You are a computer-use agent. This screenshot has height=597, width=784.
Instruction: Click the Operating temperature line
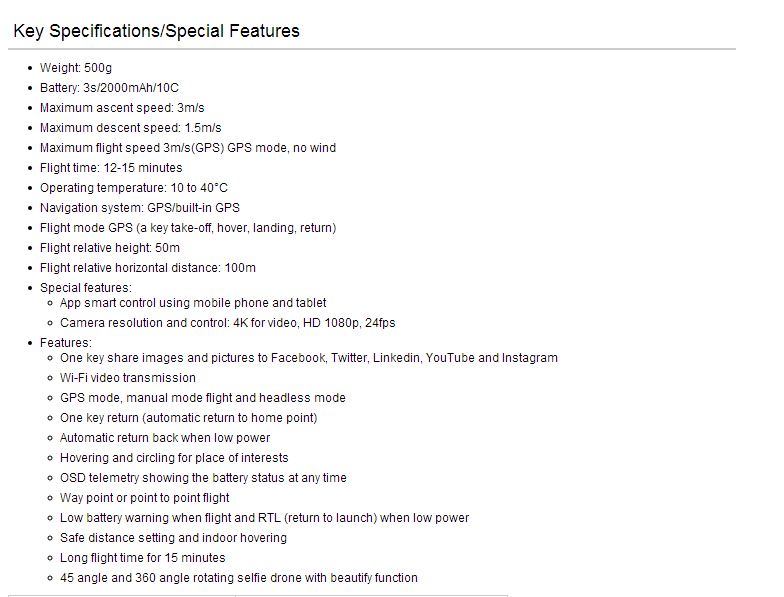coord(134,188)
